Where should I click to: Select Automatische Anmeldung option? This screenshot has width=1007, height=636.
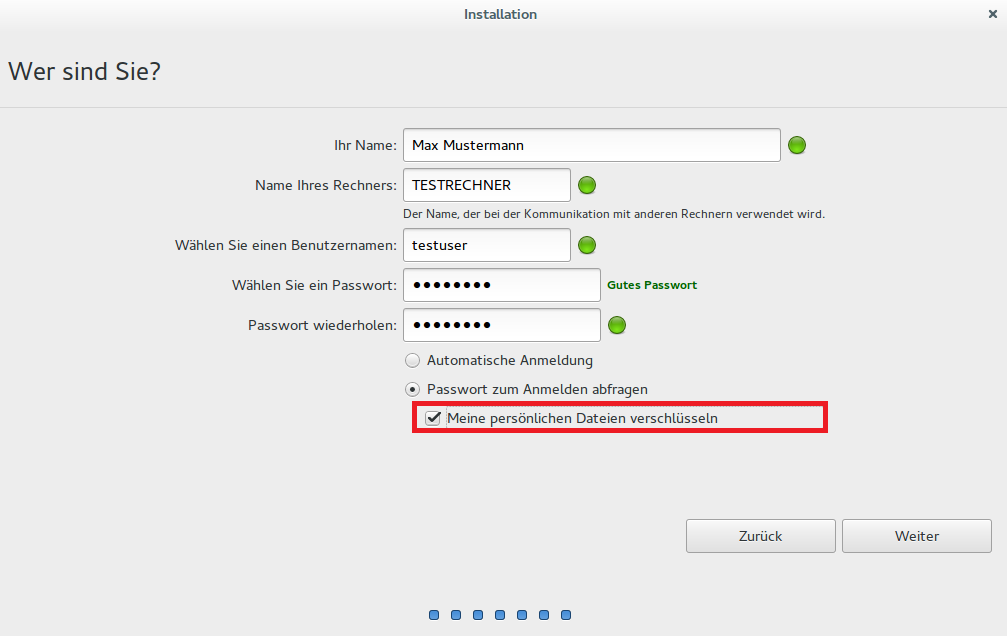(412, 360)
